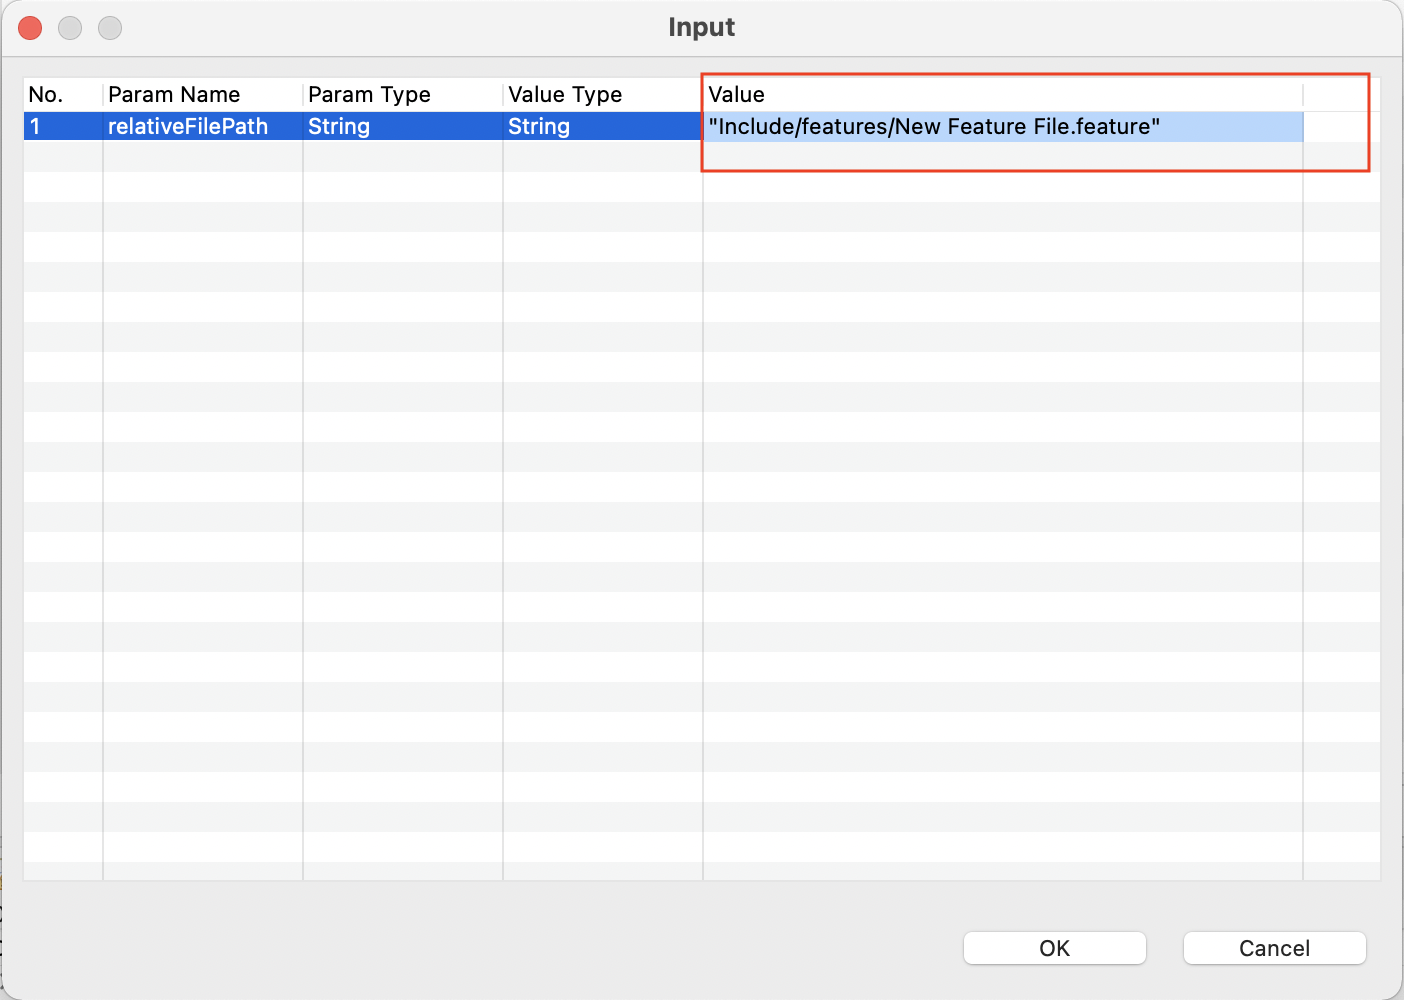Click the OK button
This screenshot has width=1404, height=1000.
[x=1054, y=948]
